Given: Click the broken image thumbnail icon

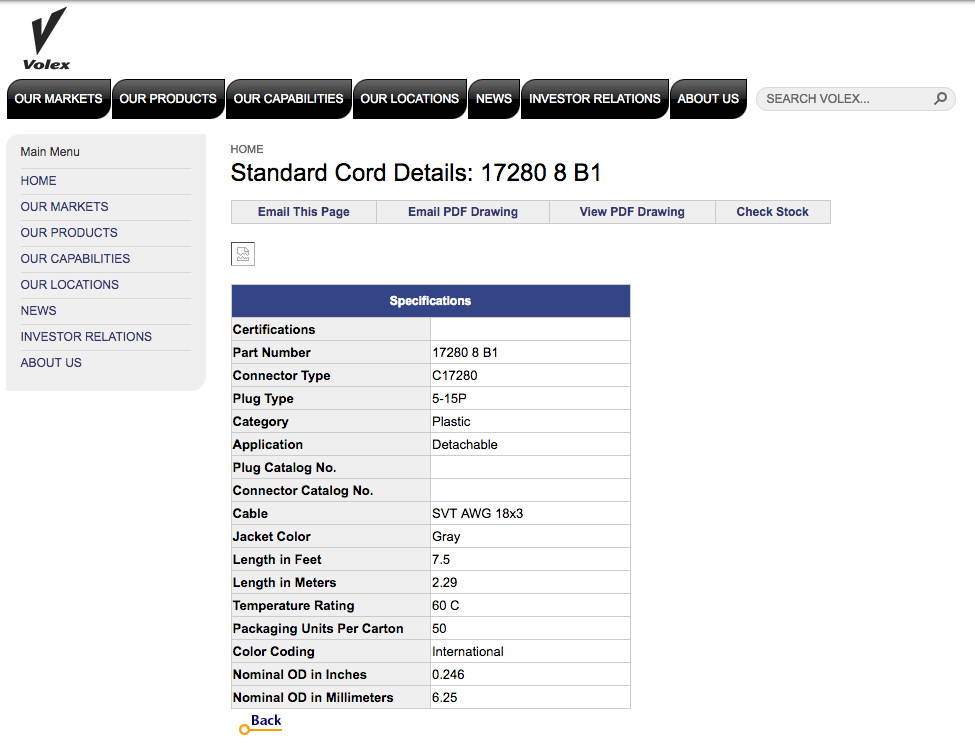Looking at the screenshot, I should pyautogui.click(x=243, y=254).
